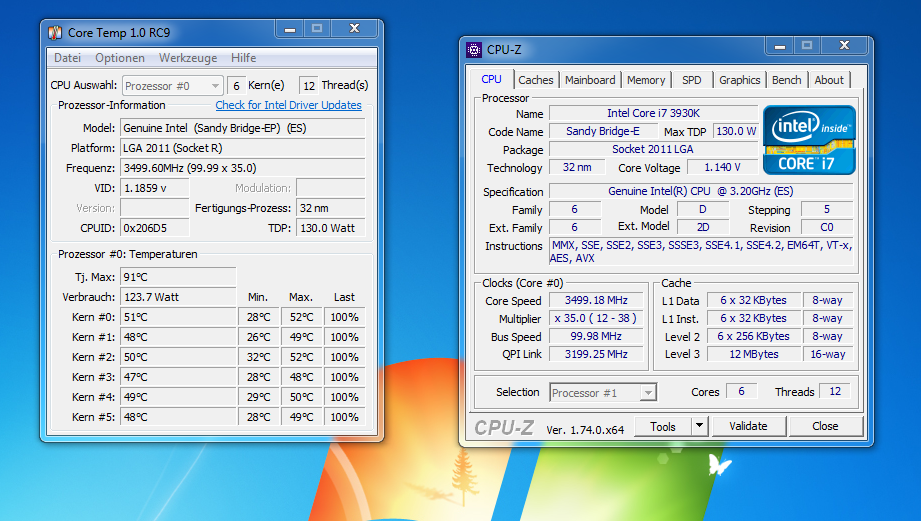Open the Datei menu in Core Temp
This screenshot has height=521, width=921.
pos(68,58)
